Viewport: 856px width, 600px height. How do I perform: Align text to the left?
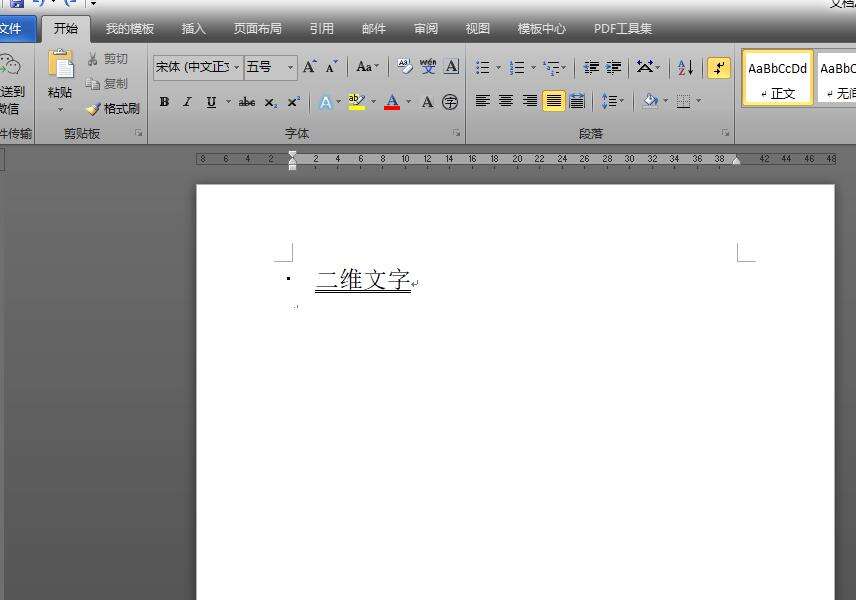tap(483, 101)
